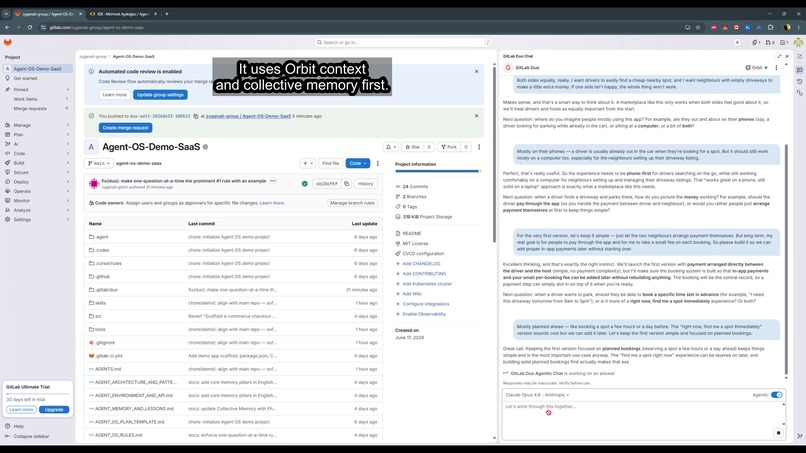Focus the Search or go to field
The image size is (806, 453).
click(403, 42)
